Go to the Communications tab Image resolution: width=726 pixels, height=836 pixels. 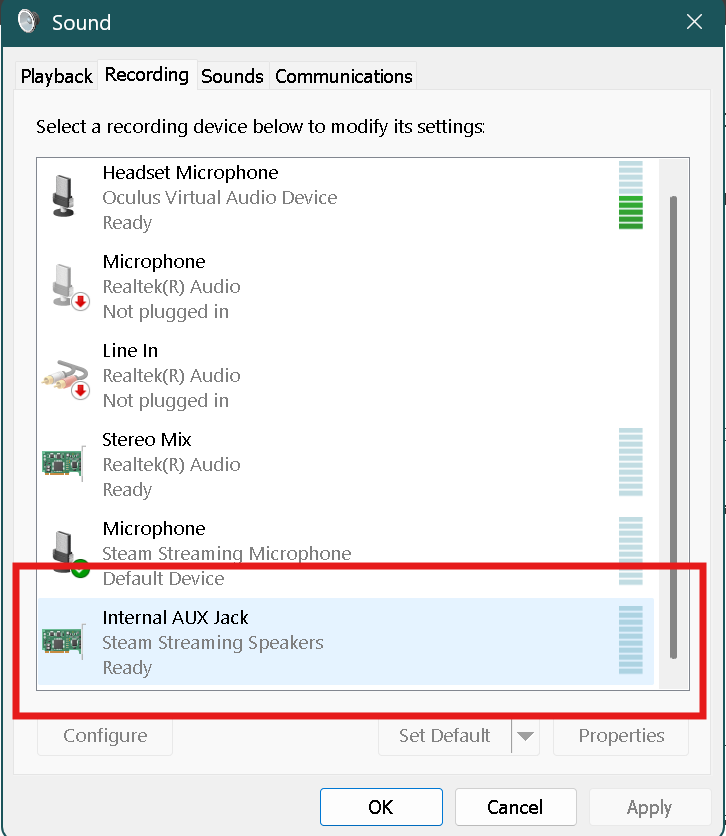click(x=344, y=76)
